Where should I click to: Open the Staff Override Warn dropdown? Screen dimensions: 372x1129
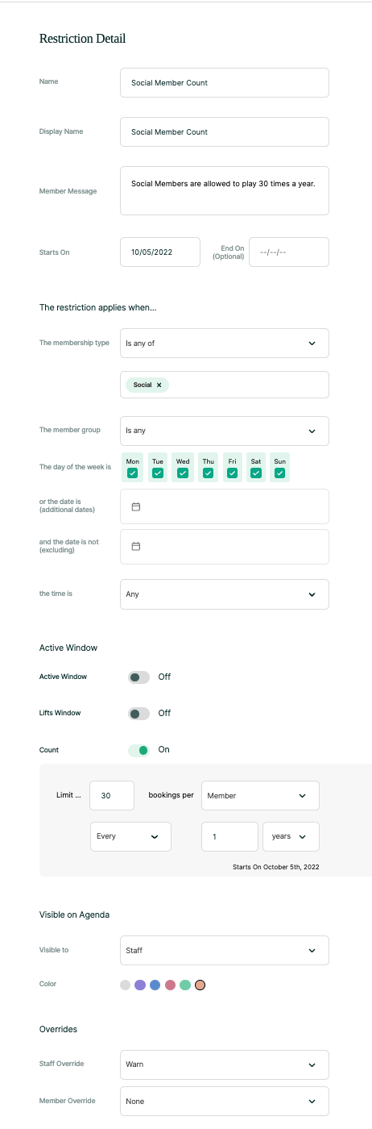click(224, 1064)
